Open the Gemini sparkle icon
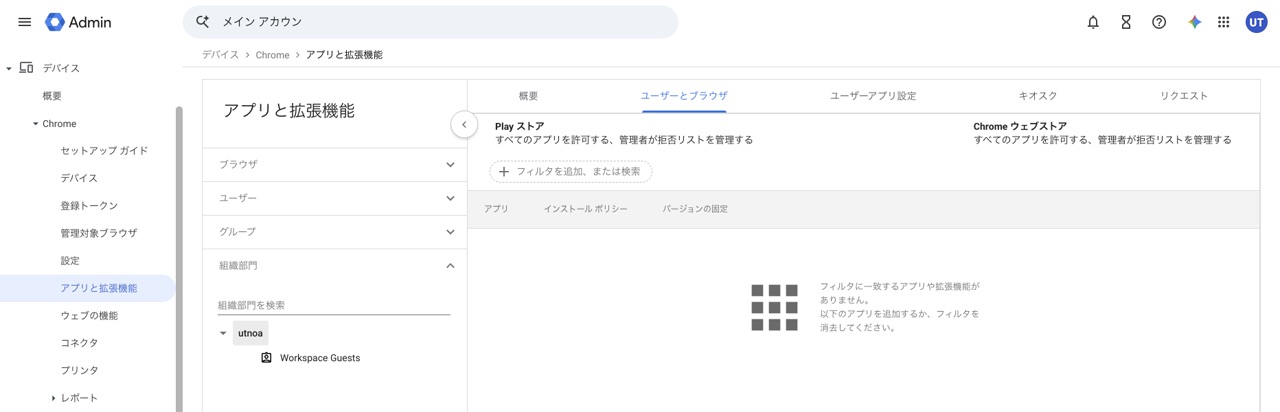This screenshot has width=1280, height=412. click(1194, 22)
